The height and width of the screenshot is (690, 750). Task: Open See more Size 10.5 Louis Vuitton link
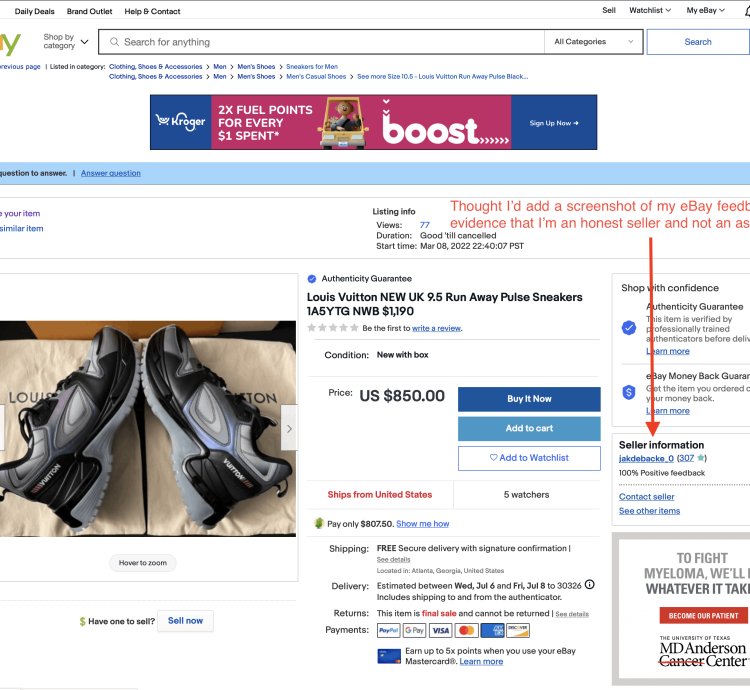click(442, 77)
